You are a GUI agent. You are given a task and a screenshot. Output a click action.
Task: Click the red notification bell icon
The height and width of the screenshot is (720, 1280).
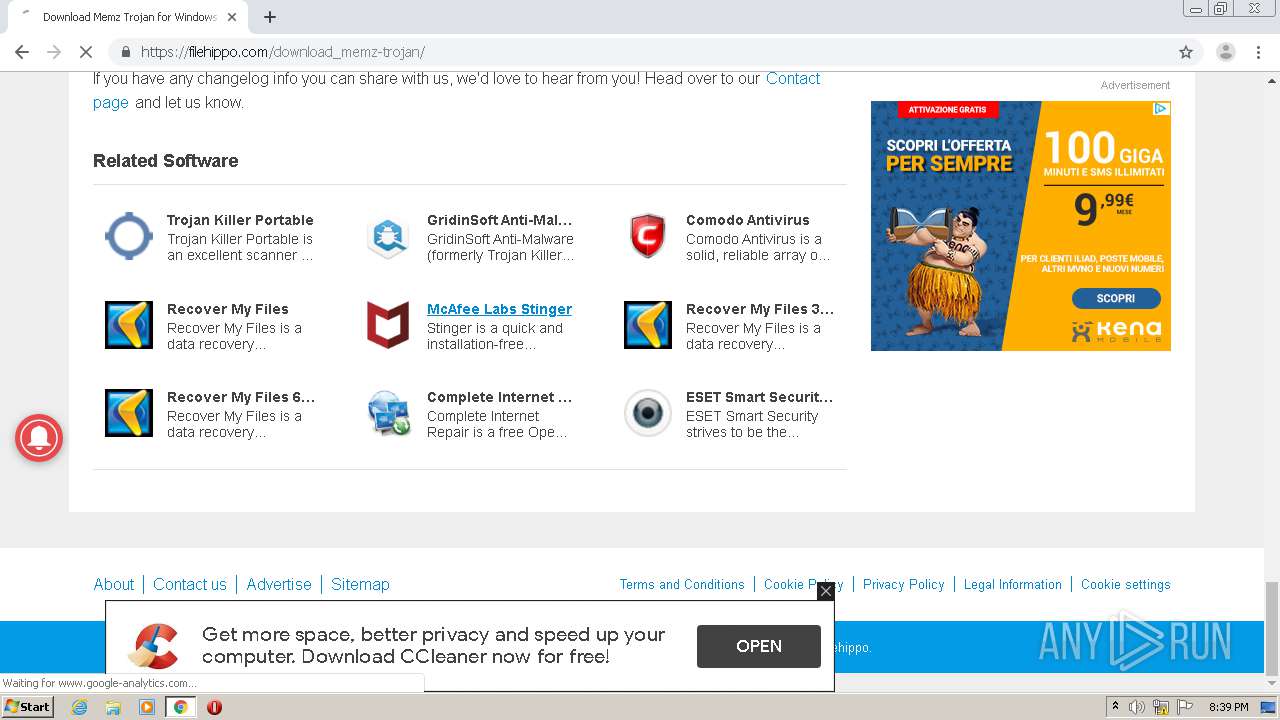[39, 437]
